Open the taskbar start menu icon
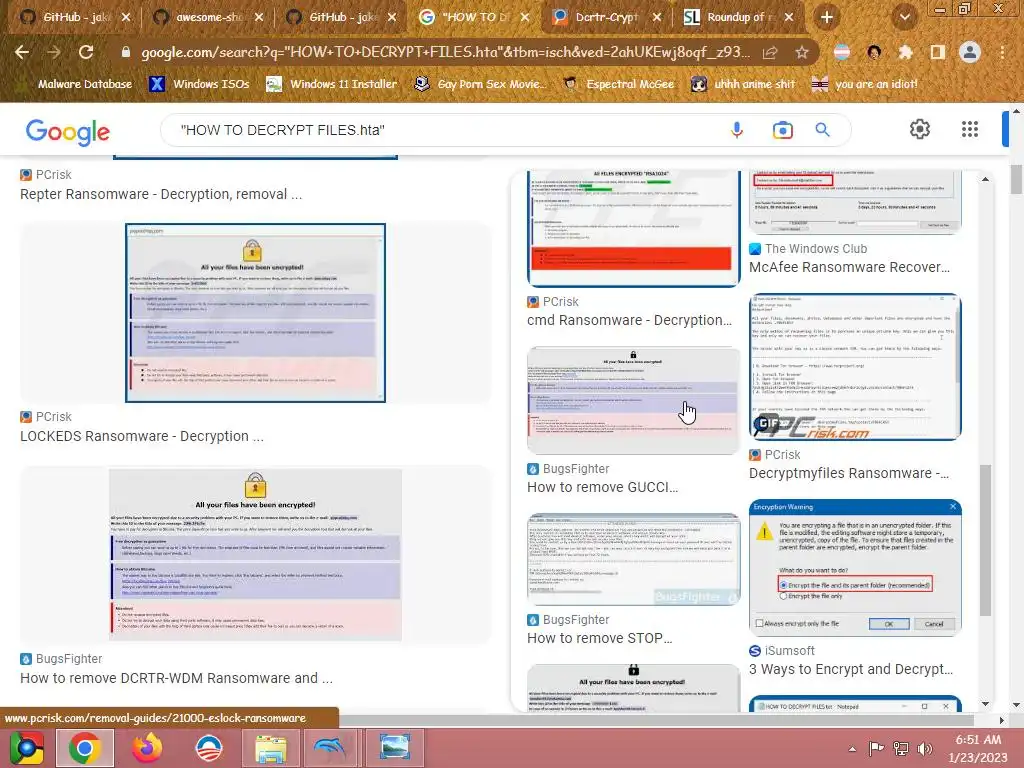The width and height of the screenshot is (1024, 768). coord(27,748)
